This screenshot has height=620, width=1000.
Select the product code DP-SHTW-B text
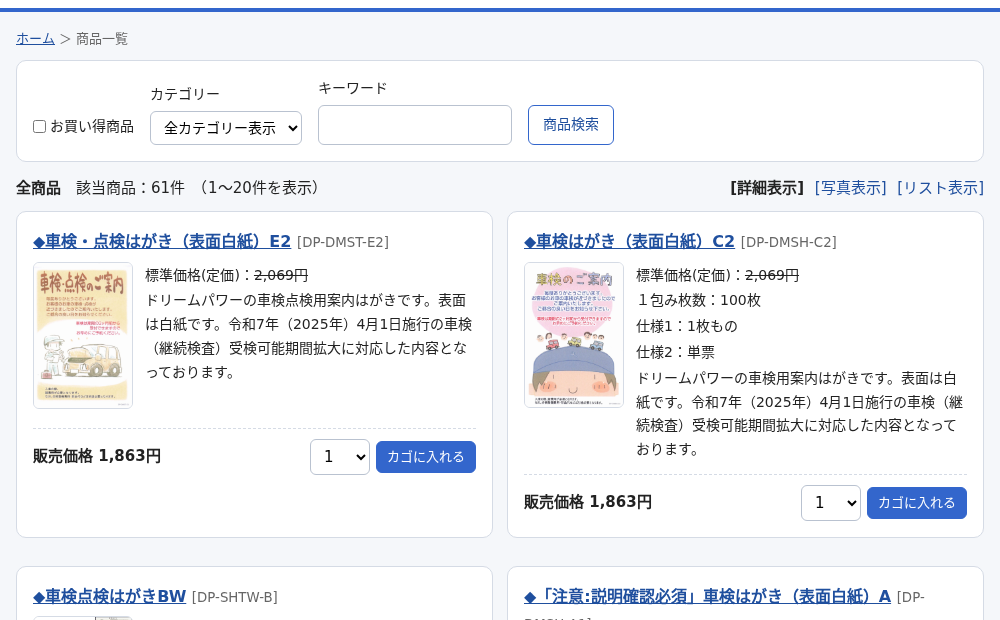coord(235,597)
